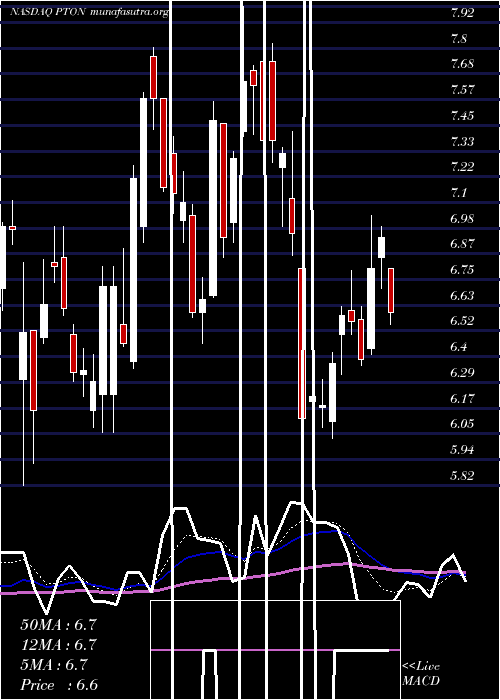Click the 7.1 price axis label
Image resolution: width=500 pixels, height=700 pixels.
point(459,193)
